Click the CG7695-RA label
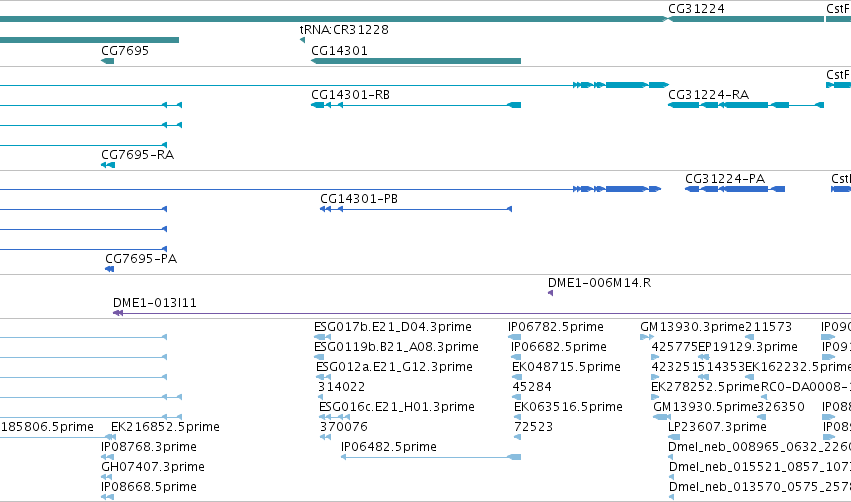851x502 pixels. pyautogui.click(x=137, y=155)
